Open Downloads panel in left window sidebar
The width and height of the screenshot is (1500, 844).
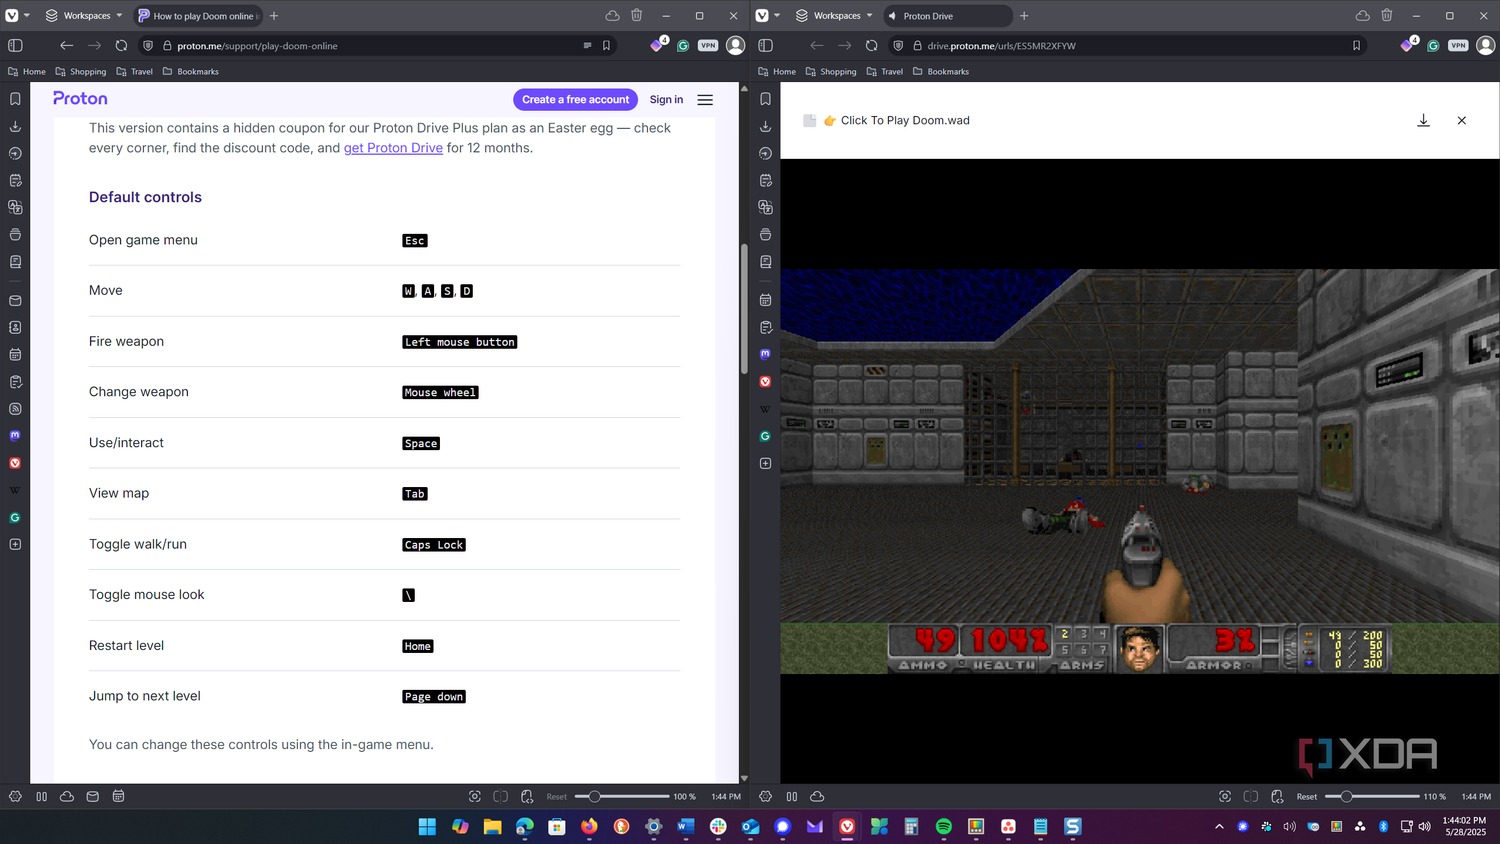click(15, 126)
